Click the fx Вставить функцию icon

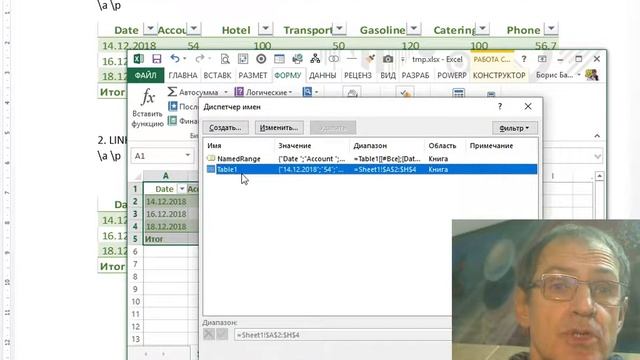coord(148,98)
